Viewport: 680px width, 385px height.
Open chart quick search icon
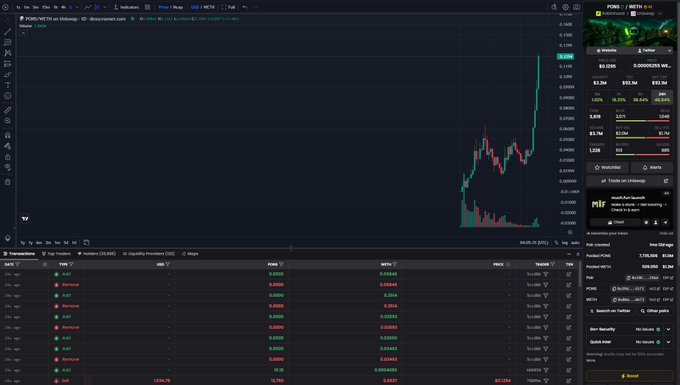tap(554, 7)
